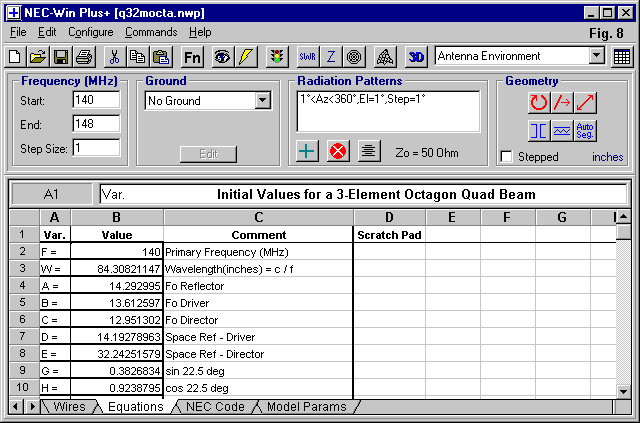Expand the Antenna Environment dropdown
Viewport: 640px width, 423px height.
pos(597,56)
